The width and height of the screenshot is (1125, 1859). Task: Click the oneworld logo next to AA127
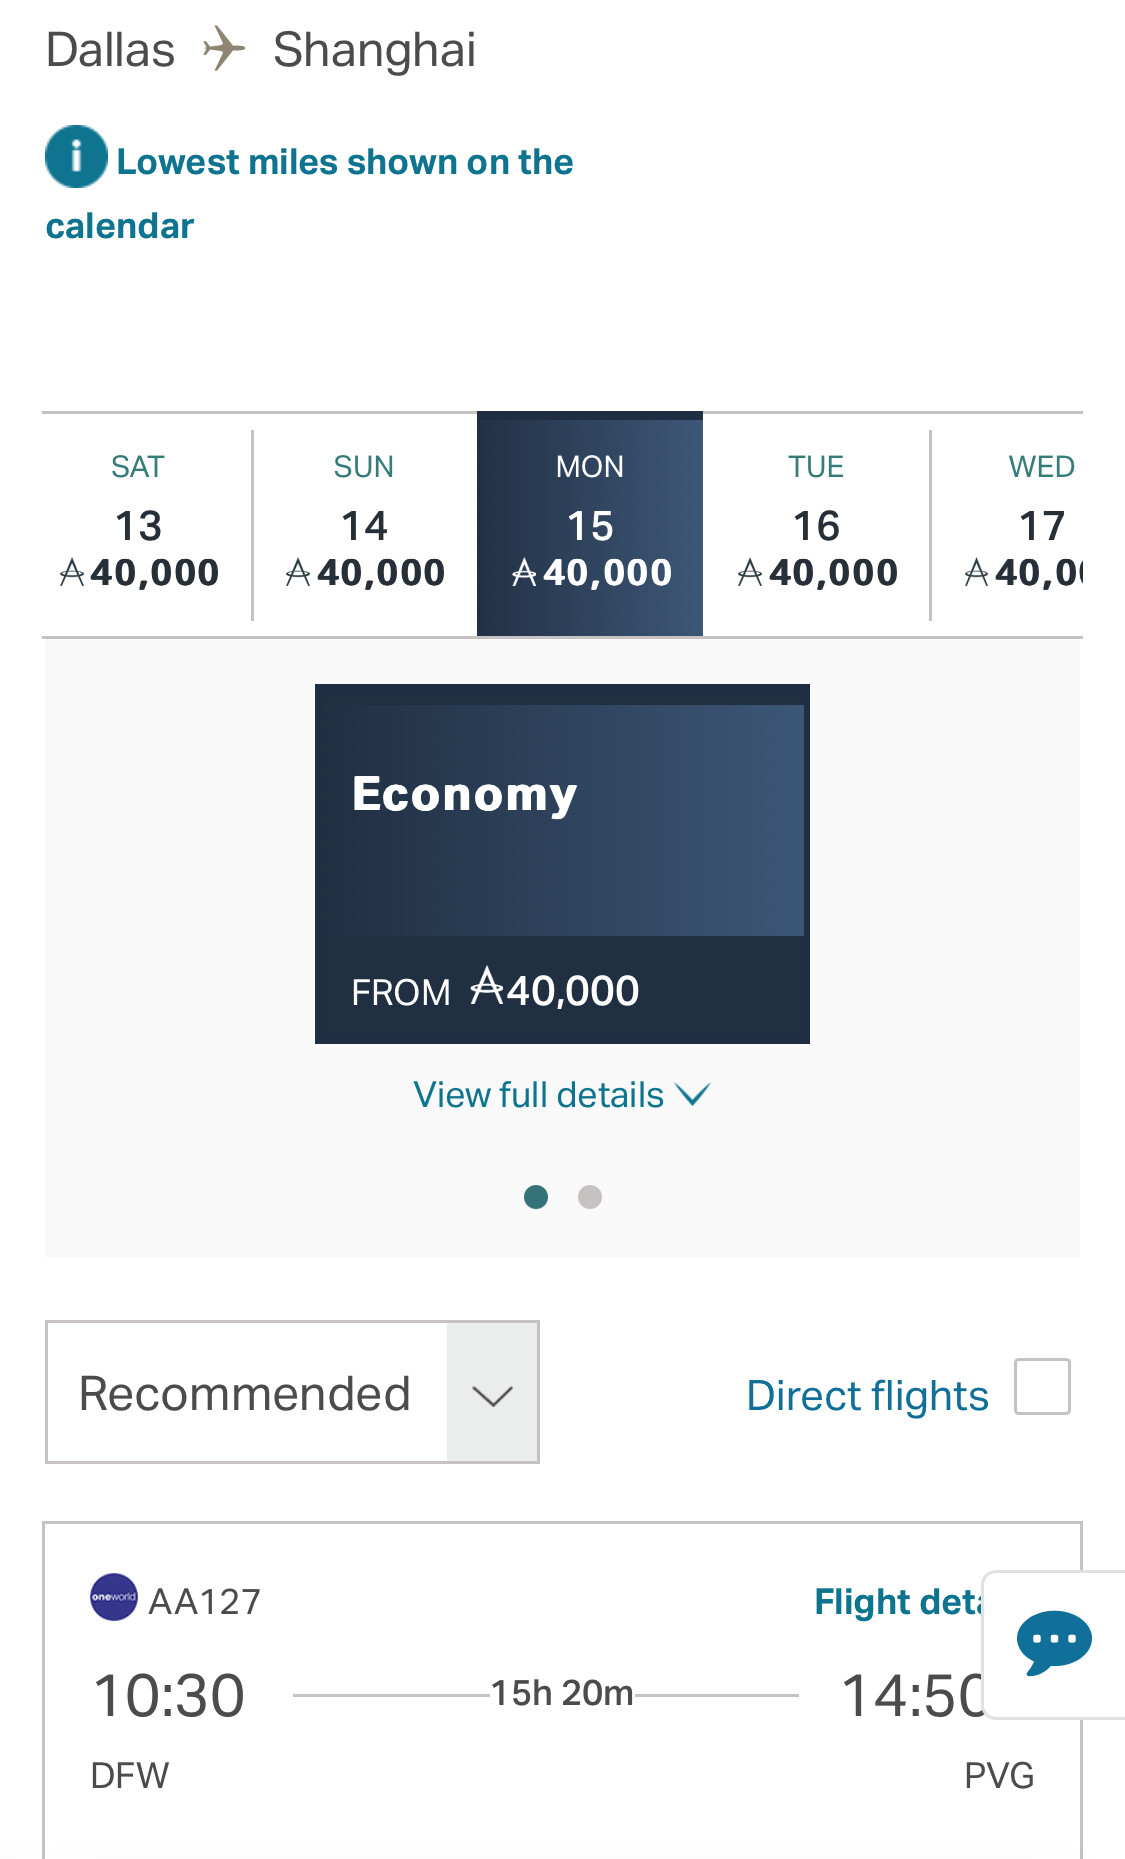pos(114,1597)
